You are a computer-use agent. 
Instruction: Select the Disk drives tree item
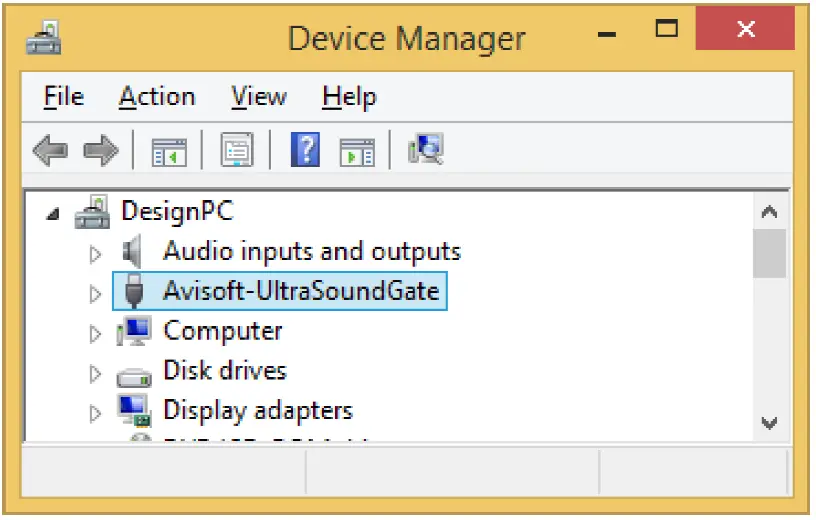coord(224,371)
